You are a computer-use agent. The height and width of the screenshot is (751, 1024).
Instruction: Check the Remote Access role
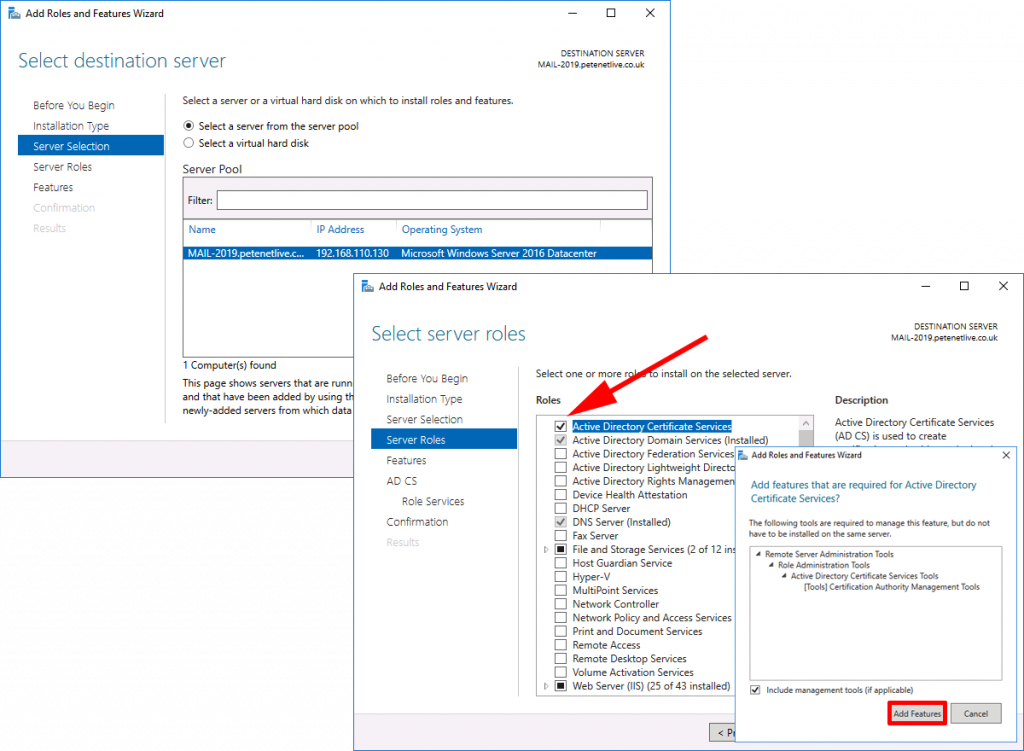(560, 644)
